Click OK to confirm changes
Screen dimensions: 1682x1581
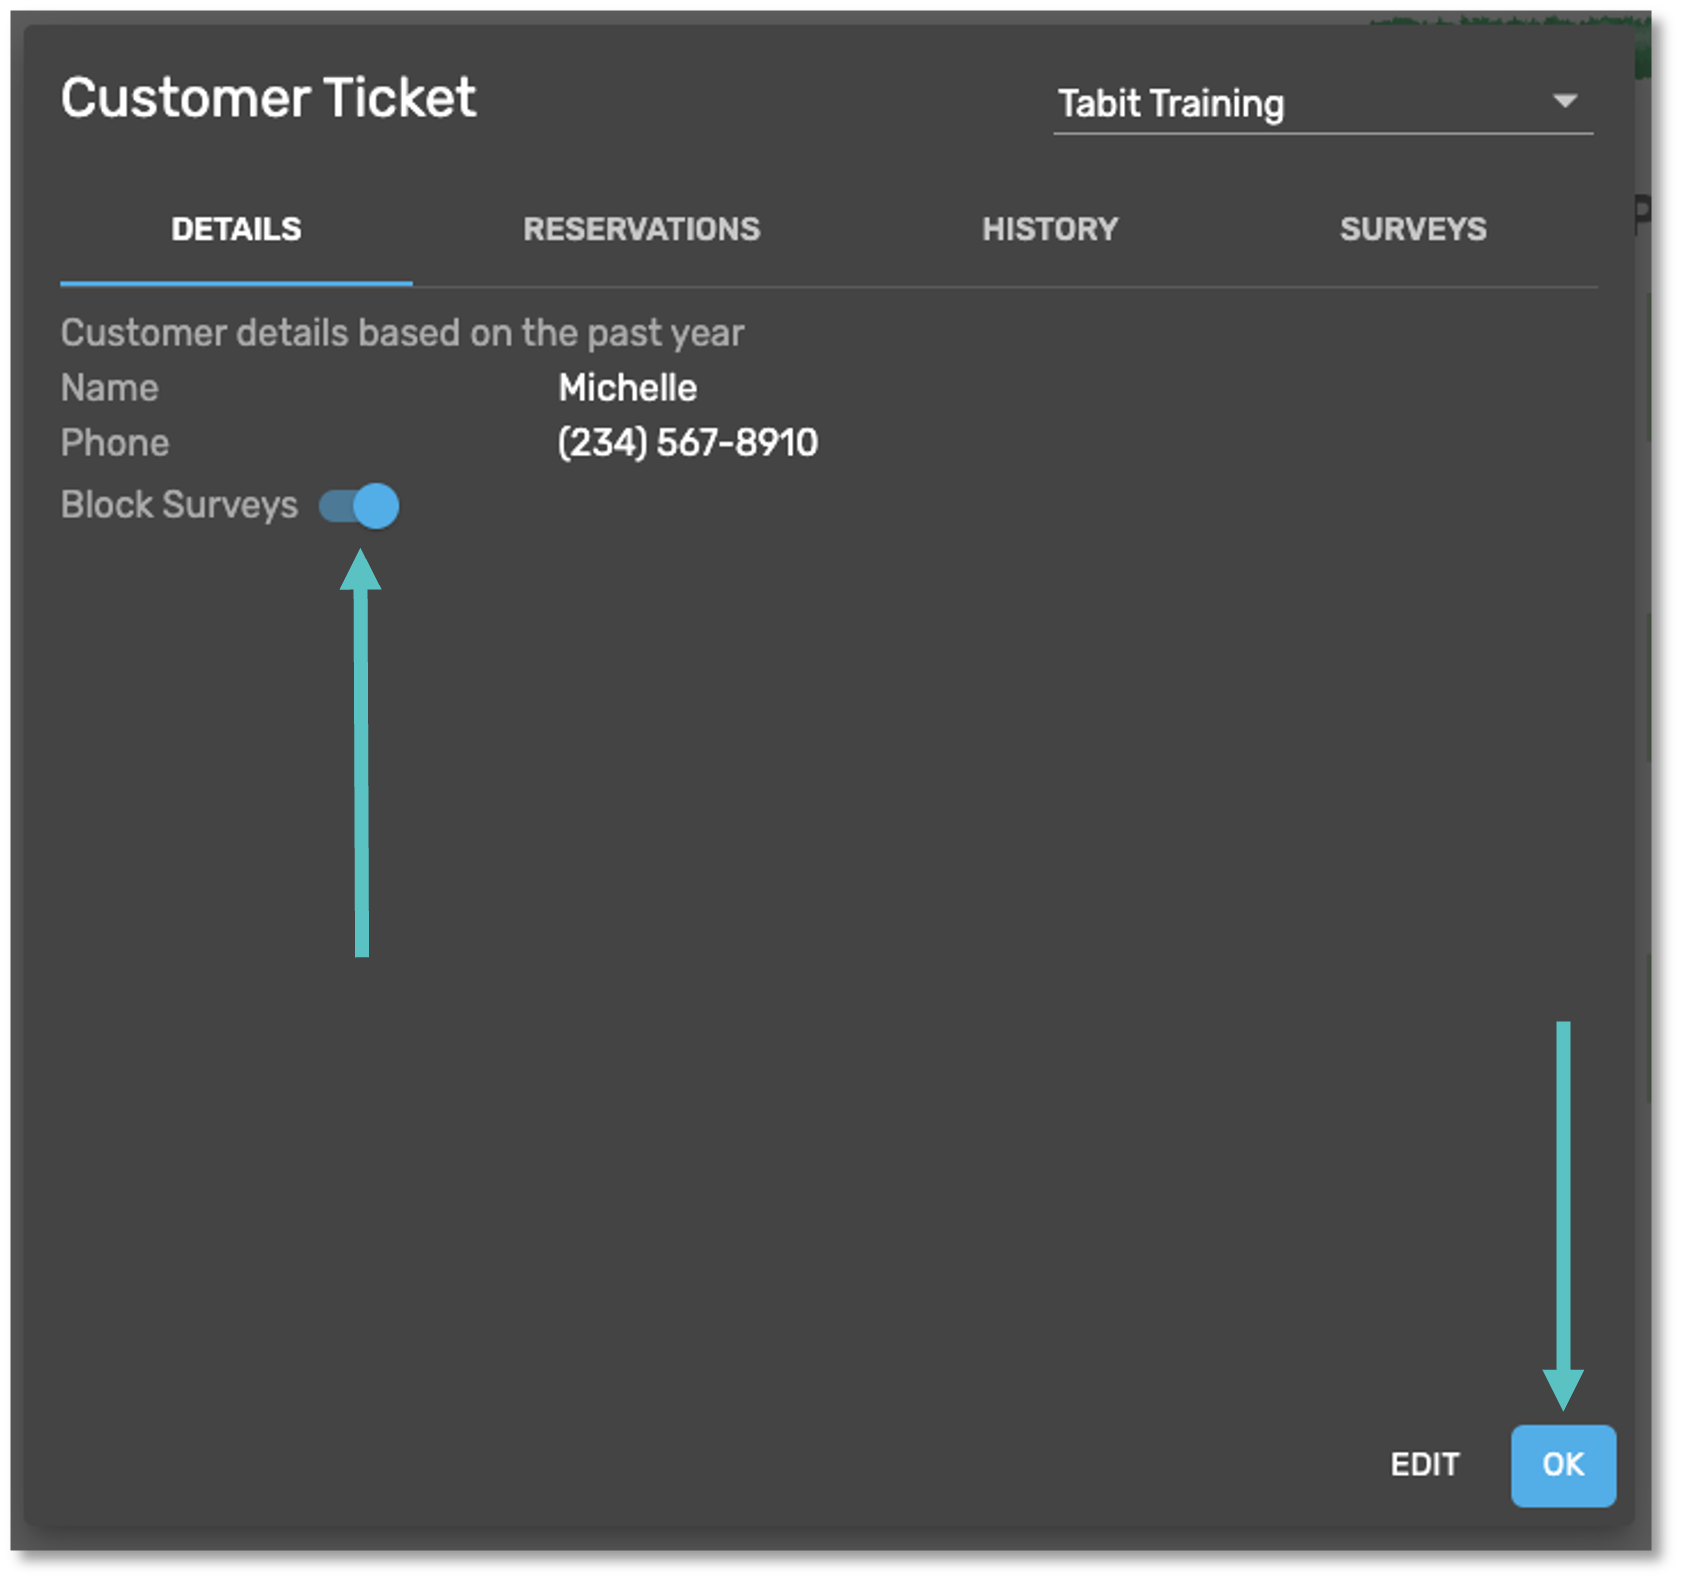[1563, 1464]
